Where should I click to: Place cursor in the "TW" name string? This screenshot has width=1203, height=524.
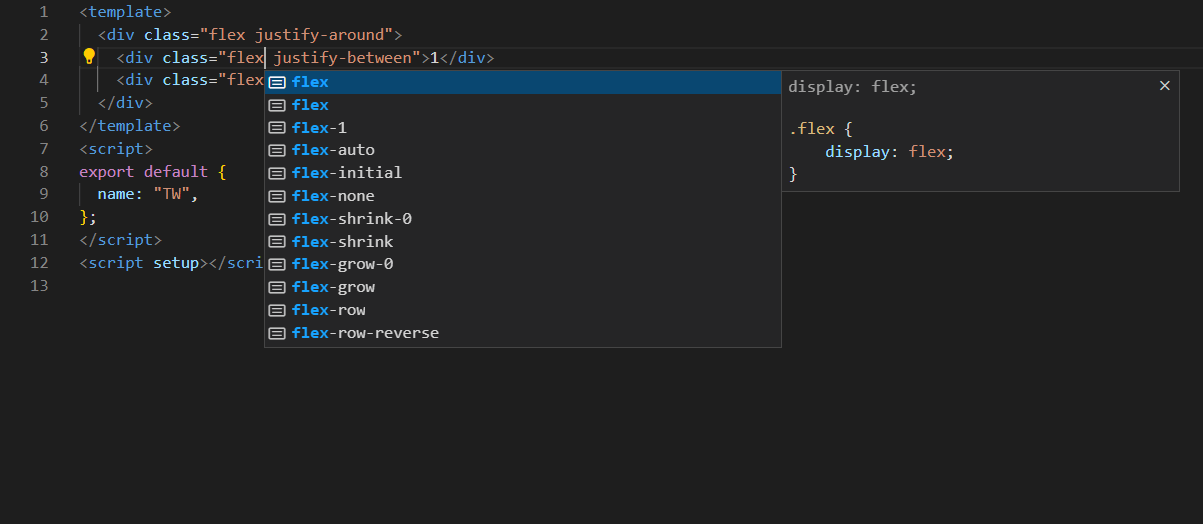[x=172, y=194]
